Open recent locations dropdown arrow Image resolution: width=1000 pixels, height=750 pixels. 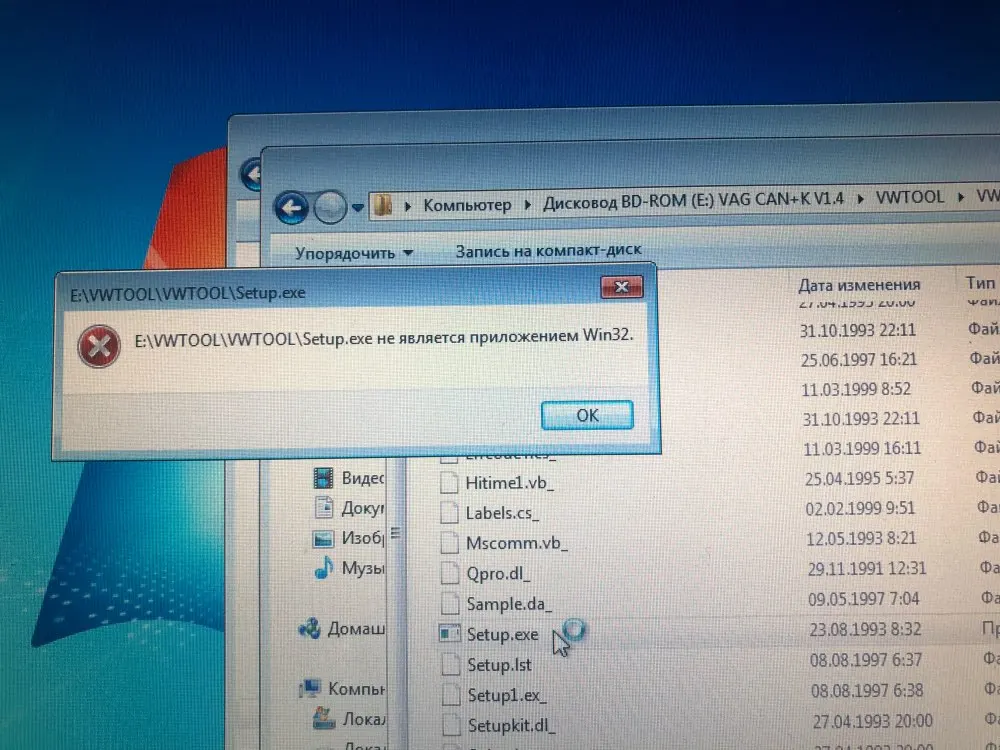click(358, 207)
